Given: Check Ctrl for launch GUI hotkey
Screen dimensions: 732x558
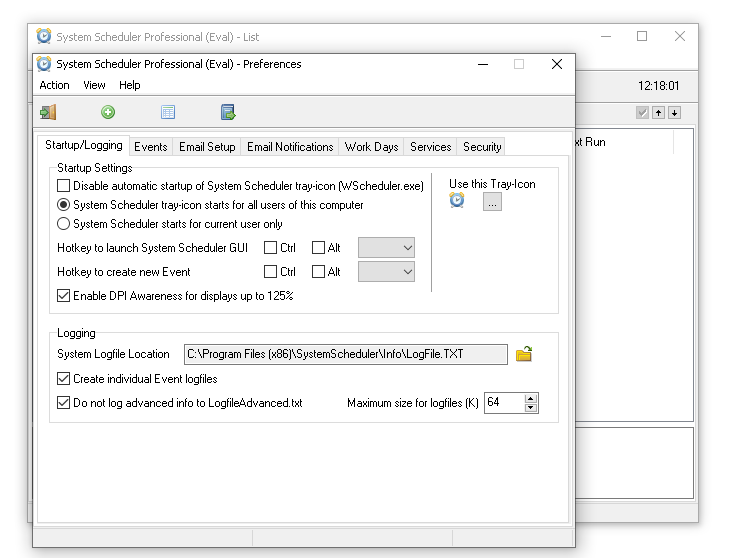Looking at the screenshot, I should click(270, 248).
